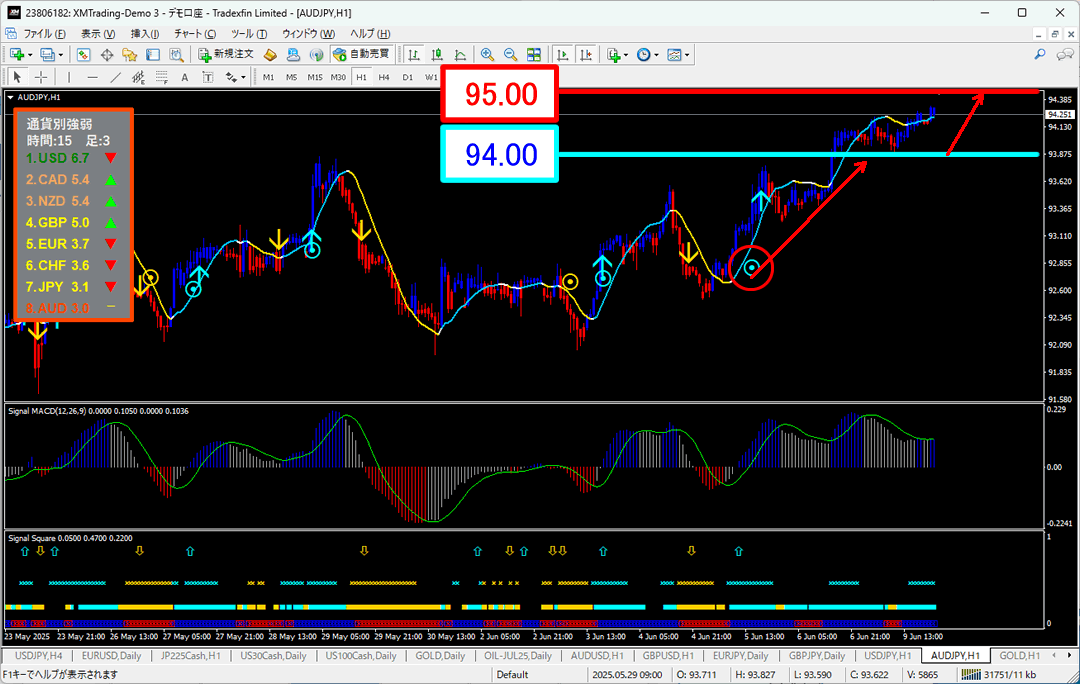Open the search magnifier in top-right toolbar
Viewport: 1080px width, 685px height.
1040,54
